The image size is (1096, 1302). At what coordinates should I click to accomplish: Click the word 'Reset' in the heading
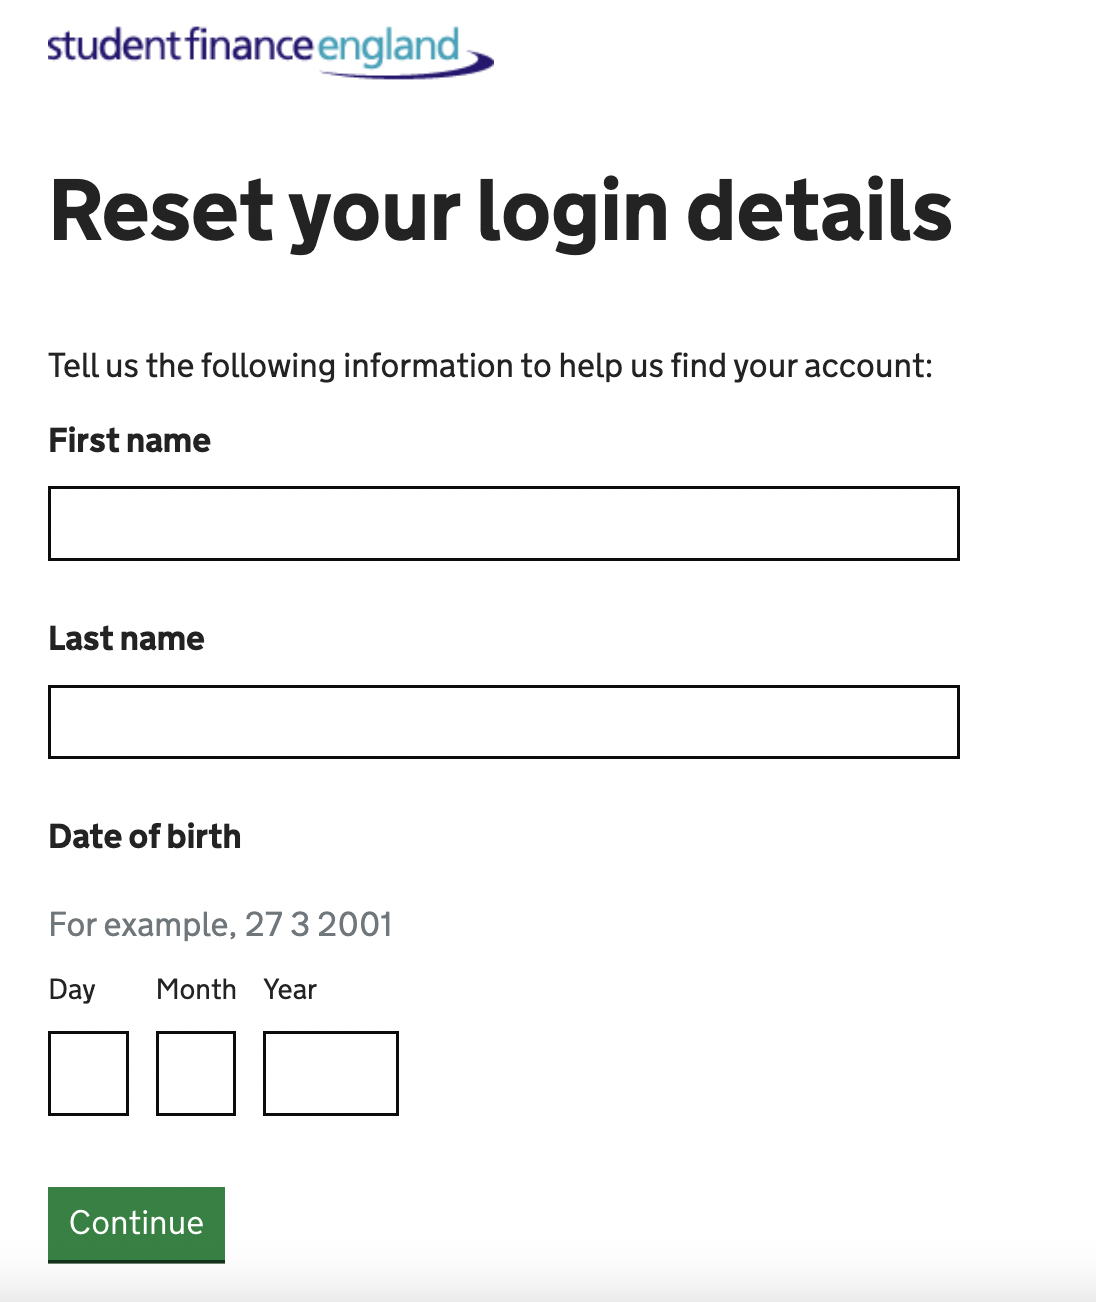[162, 211]
